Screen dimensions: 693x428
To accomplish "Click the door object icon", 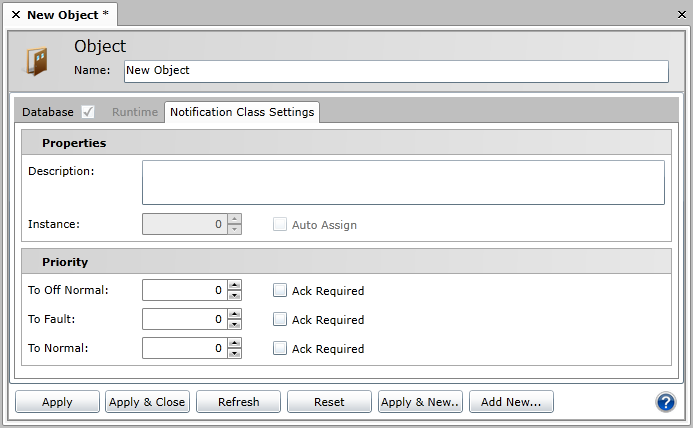I will click(37, 62).
